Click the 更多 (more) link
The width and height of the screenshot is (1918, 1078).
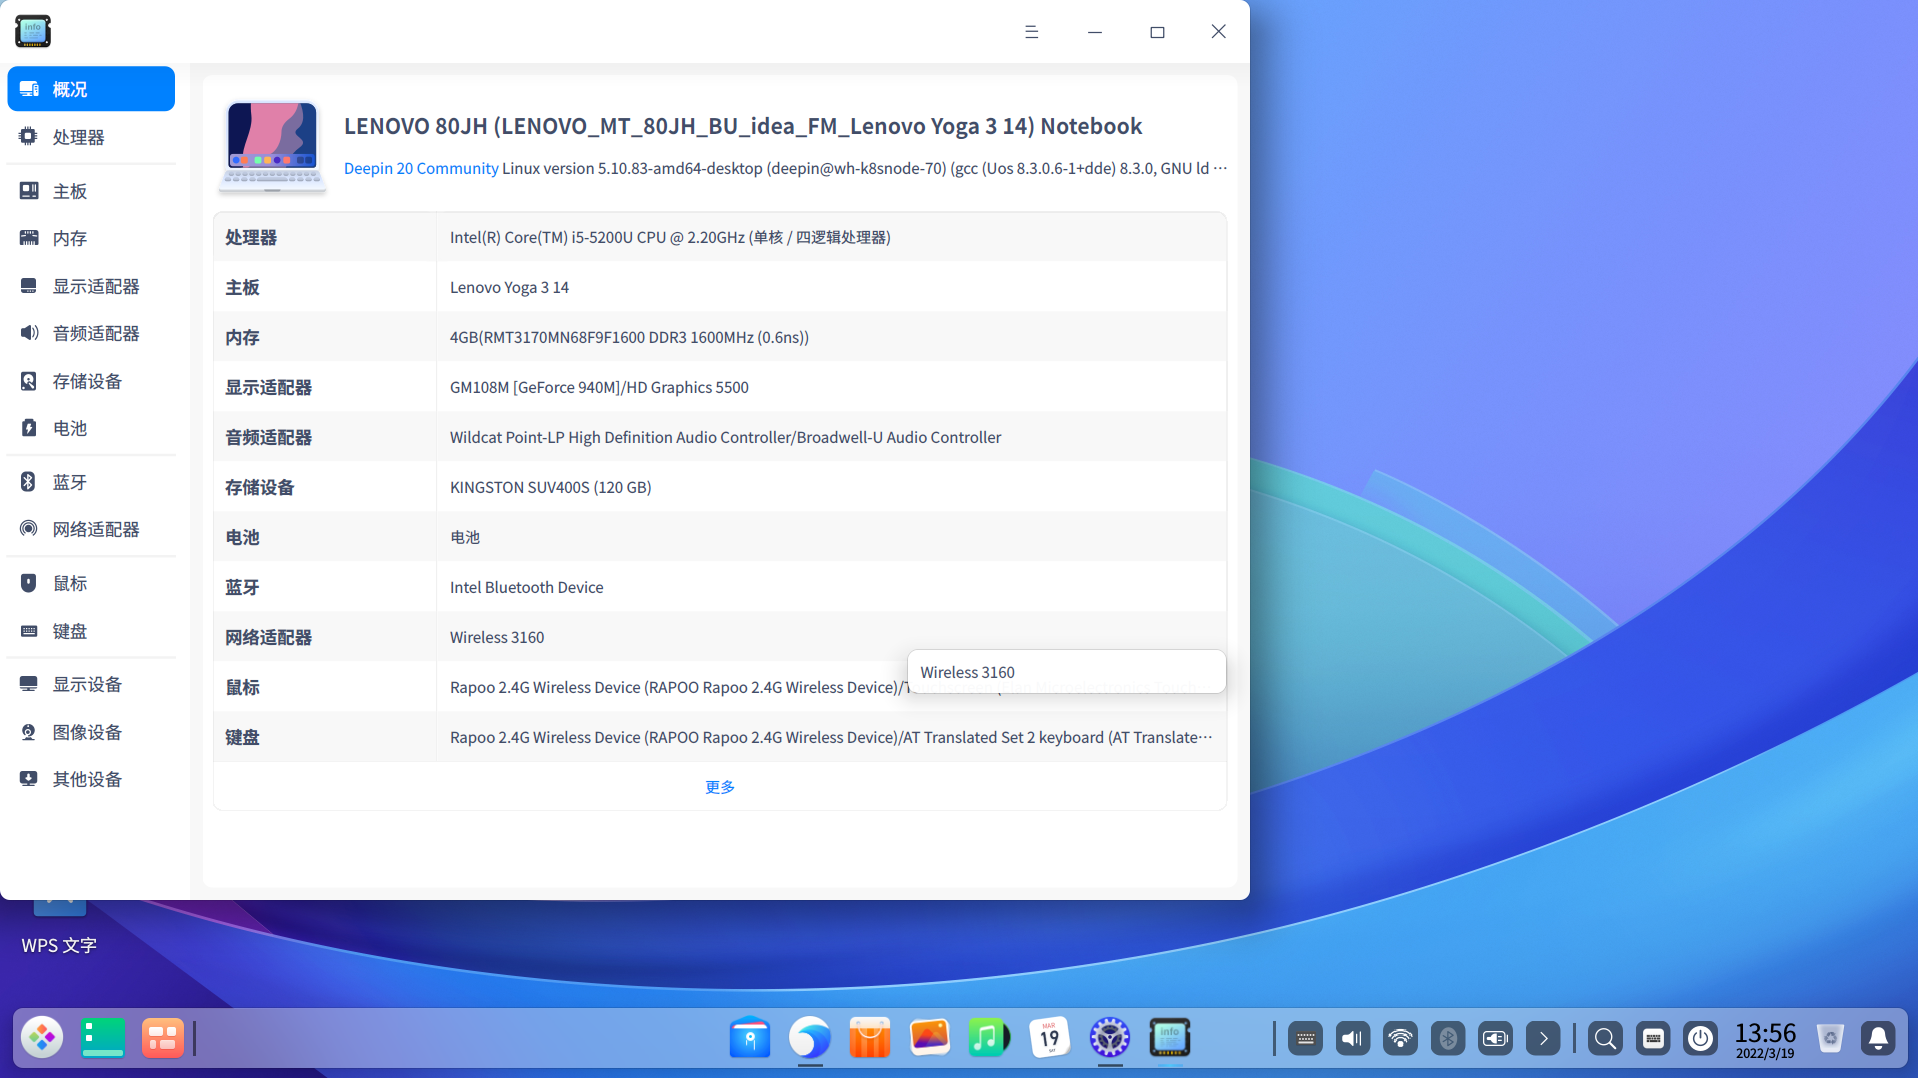point(719,787)
